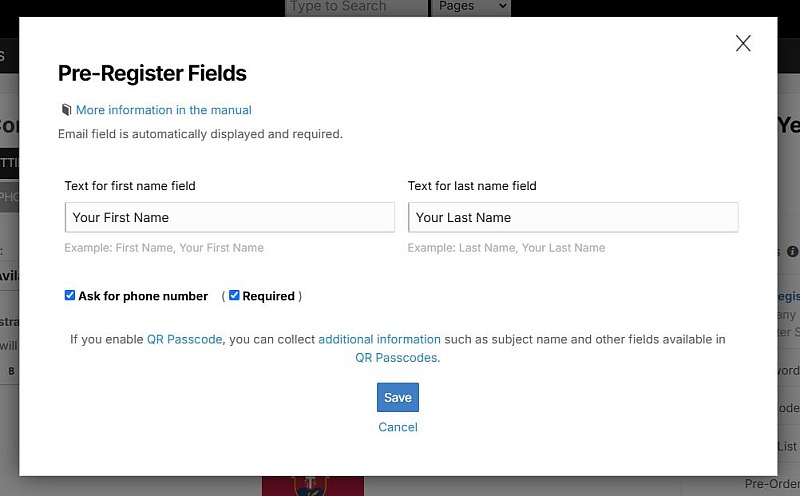800x496 pixels.
Task: Toggle the Required checkbox for phone number
Action: click(234, 295)
